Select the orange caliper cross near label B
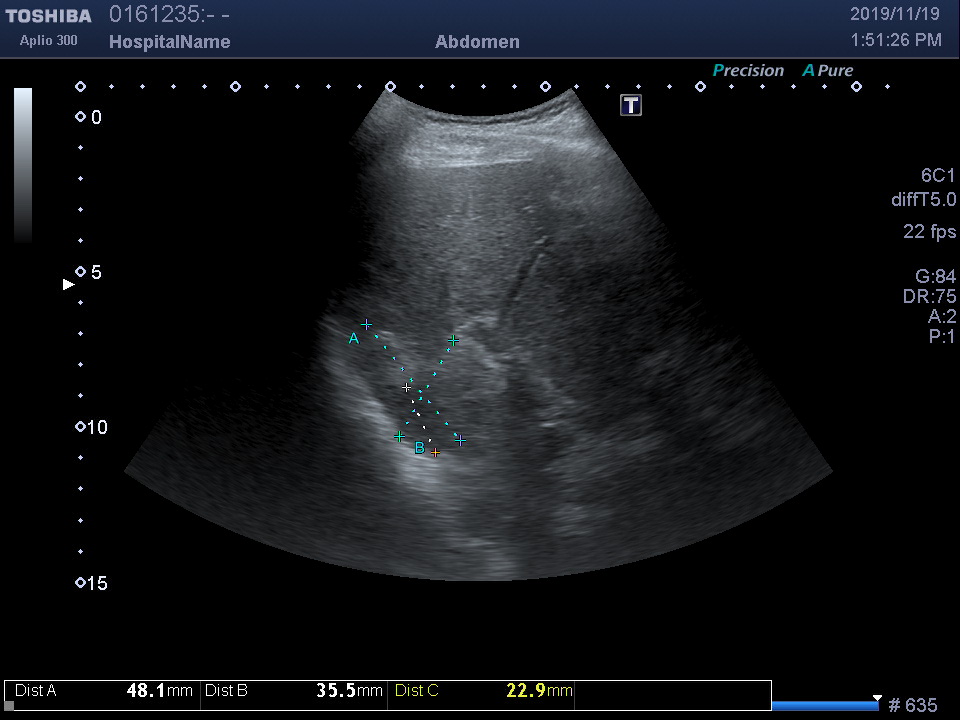 point(435,453)
